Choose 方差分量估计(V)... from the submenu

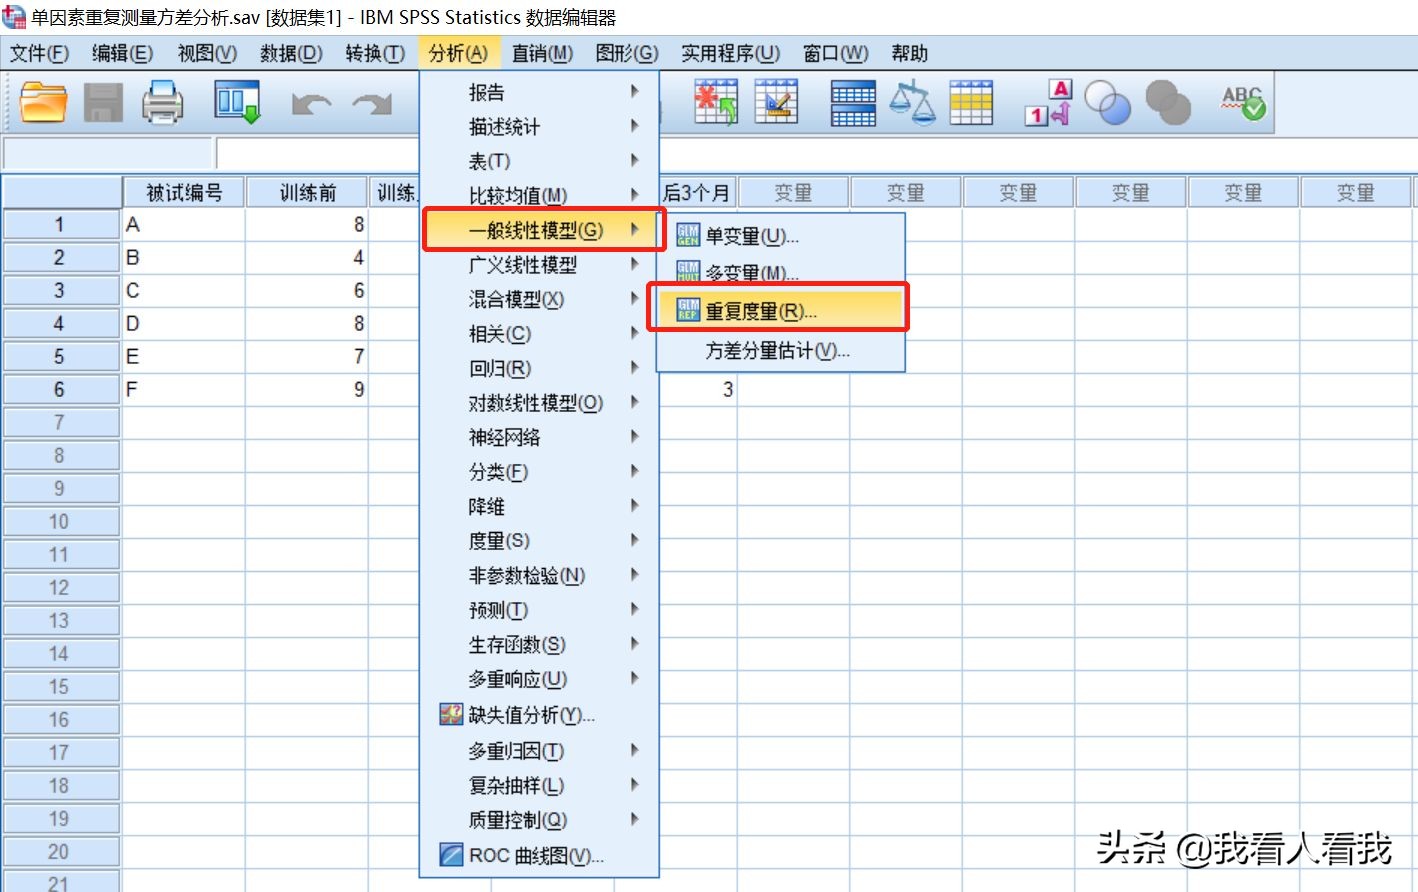(781, 351)
